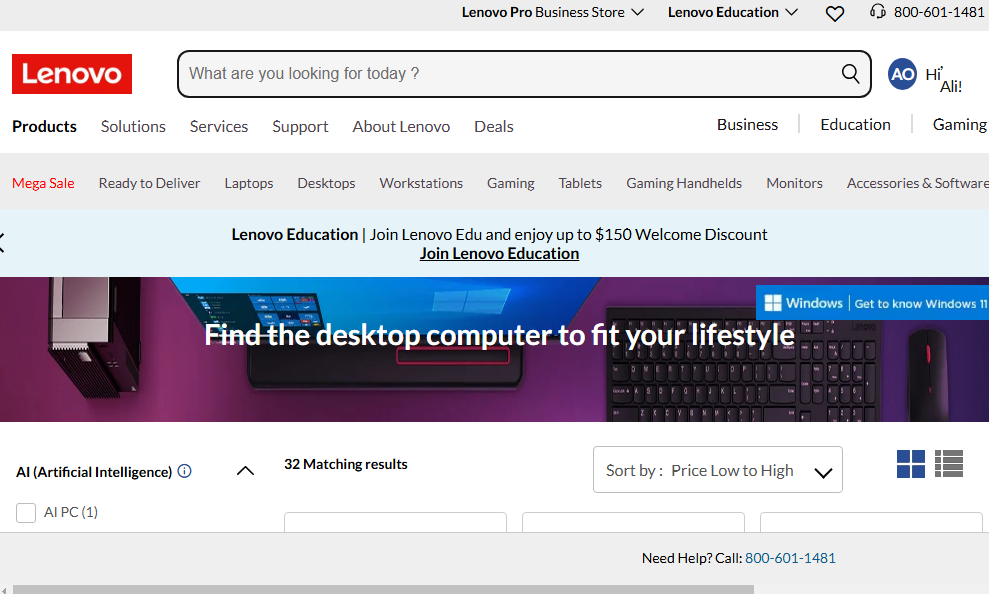The height and width of the screenshot is (594, 989).
Task: Open the Sort by dropdown
Action: click(x=718, y=470)
